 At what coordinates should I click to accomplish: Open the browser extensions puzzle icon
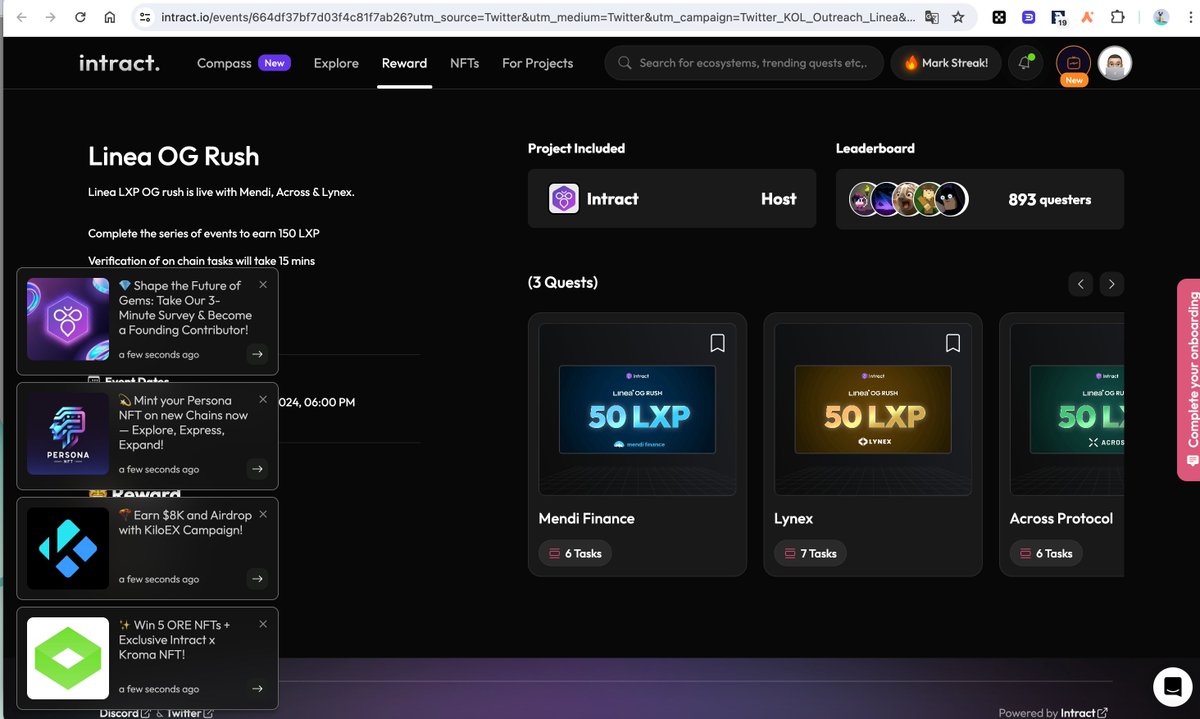pyautogui.click(x=1117, y=17)
